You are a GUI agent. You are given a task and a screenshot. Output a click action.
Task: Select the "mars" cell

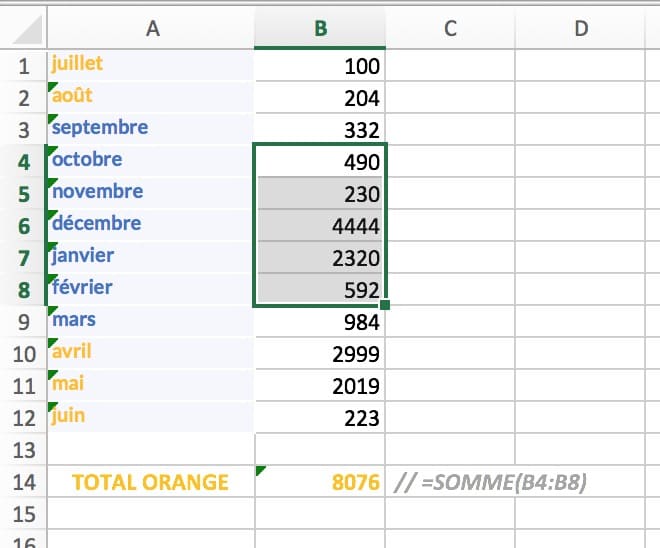pyautogui.click(x=150, y=321)
